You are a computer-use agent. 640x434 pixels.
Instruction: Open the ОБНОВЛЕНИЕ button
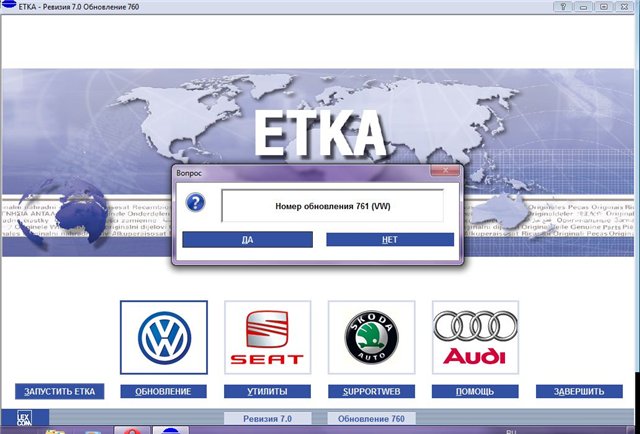pos(163,392)
